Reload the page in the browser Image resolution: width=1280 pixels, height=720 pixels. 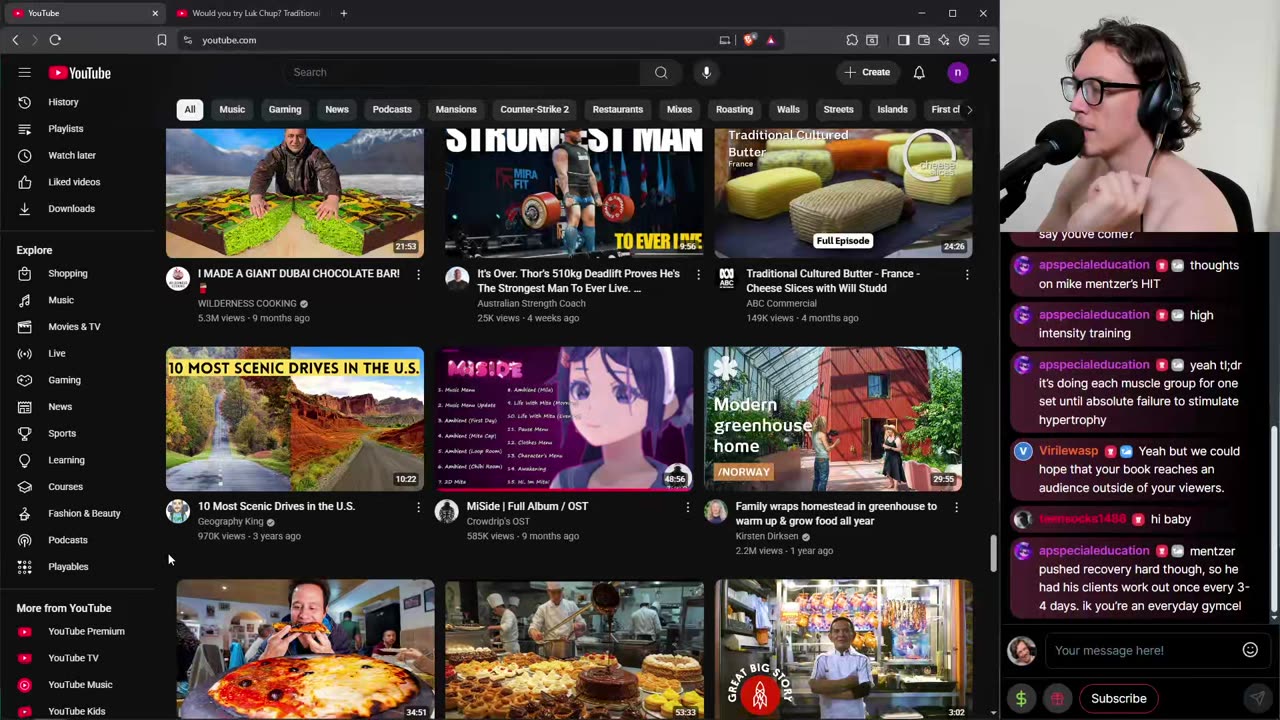point(55,40)
